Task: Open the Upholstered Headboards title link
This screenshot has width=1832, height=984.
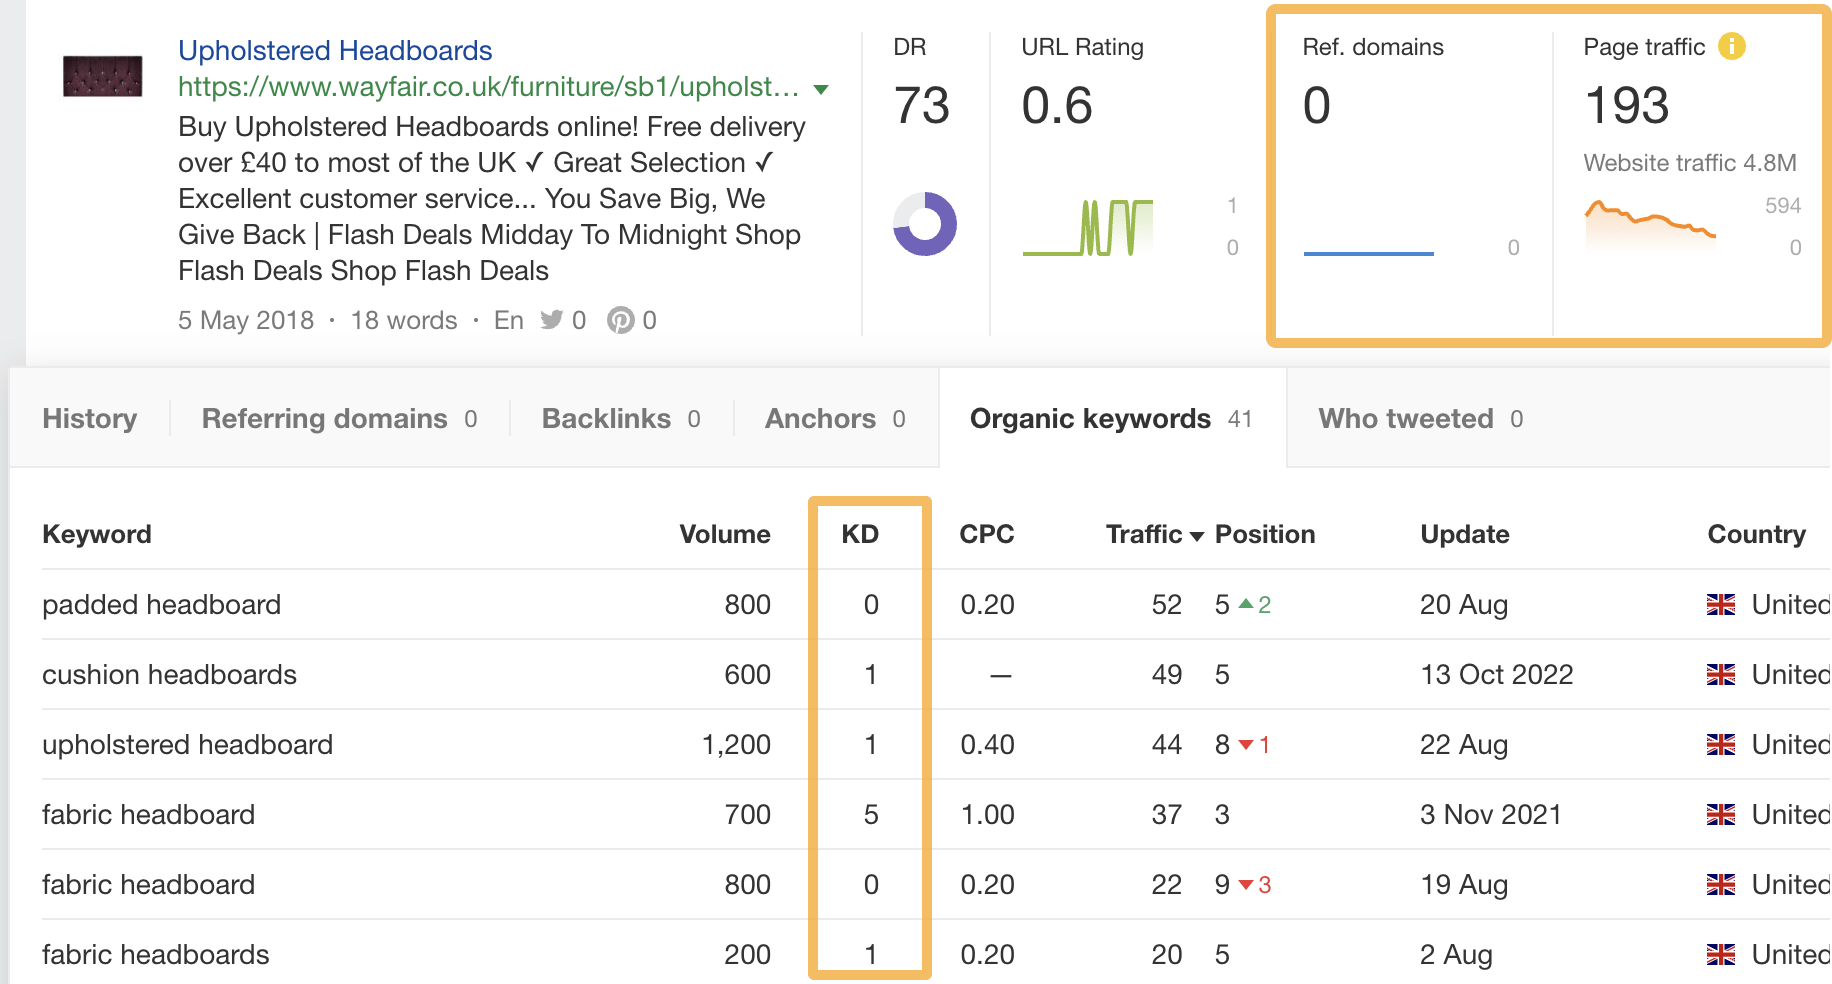Action: 334,49
